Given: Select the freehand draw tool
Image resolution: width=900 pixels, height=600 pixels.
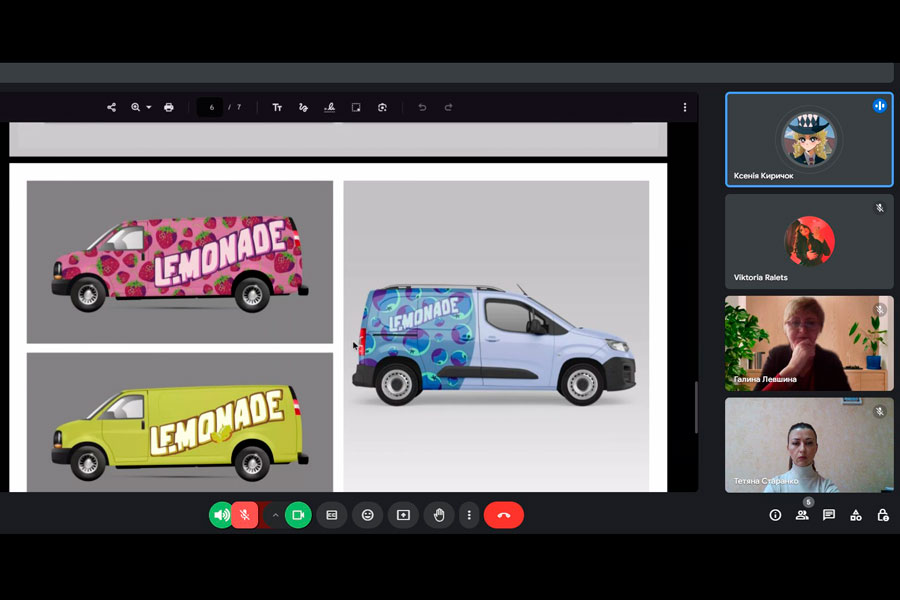Looking at the screenshot, I should click(303, 107).
